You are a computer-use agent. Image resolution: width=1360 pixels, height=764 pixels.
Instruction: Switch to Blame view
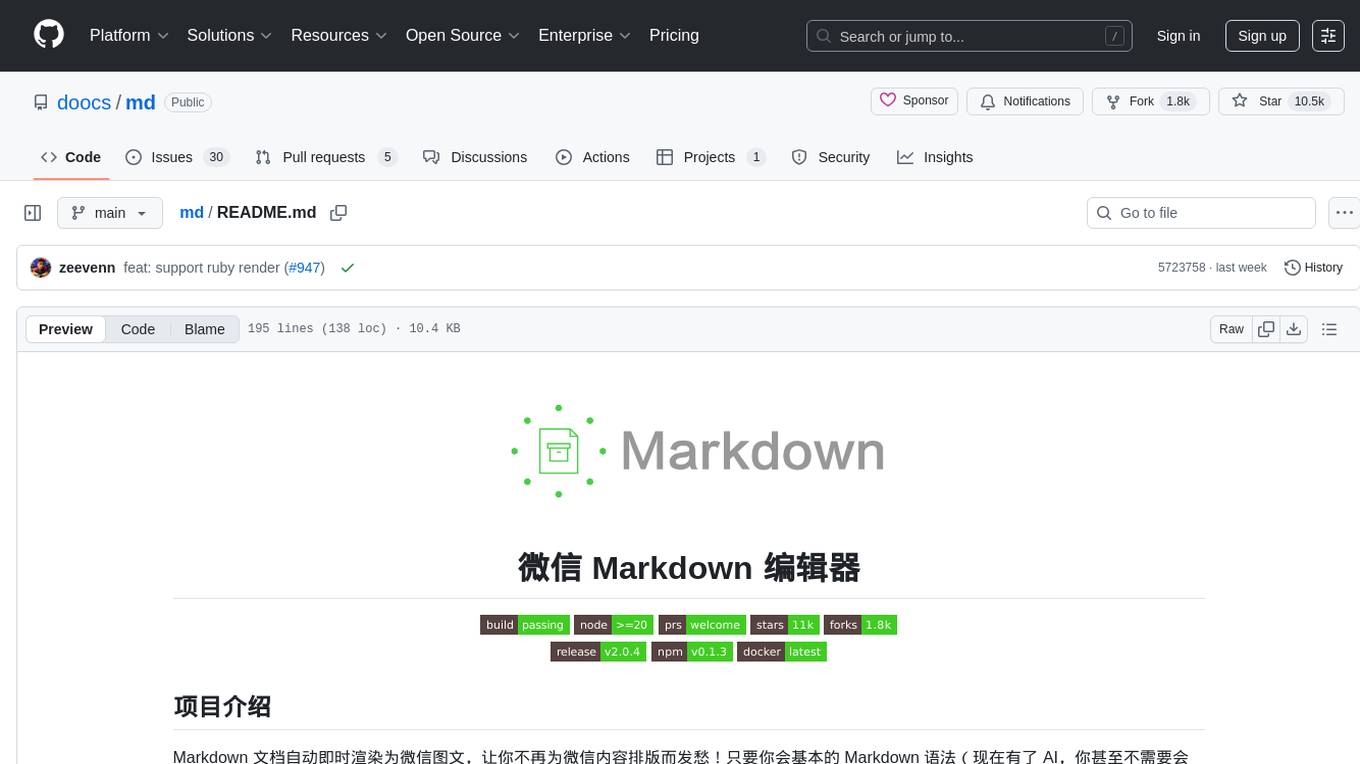[205, 329]
